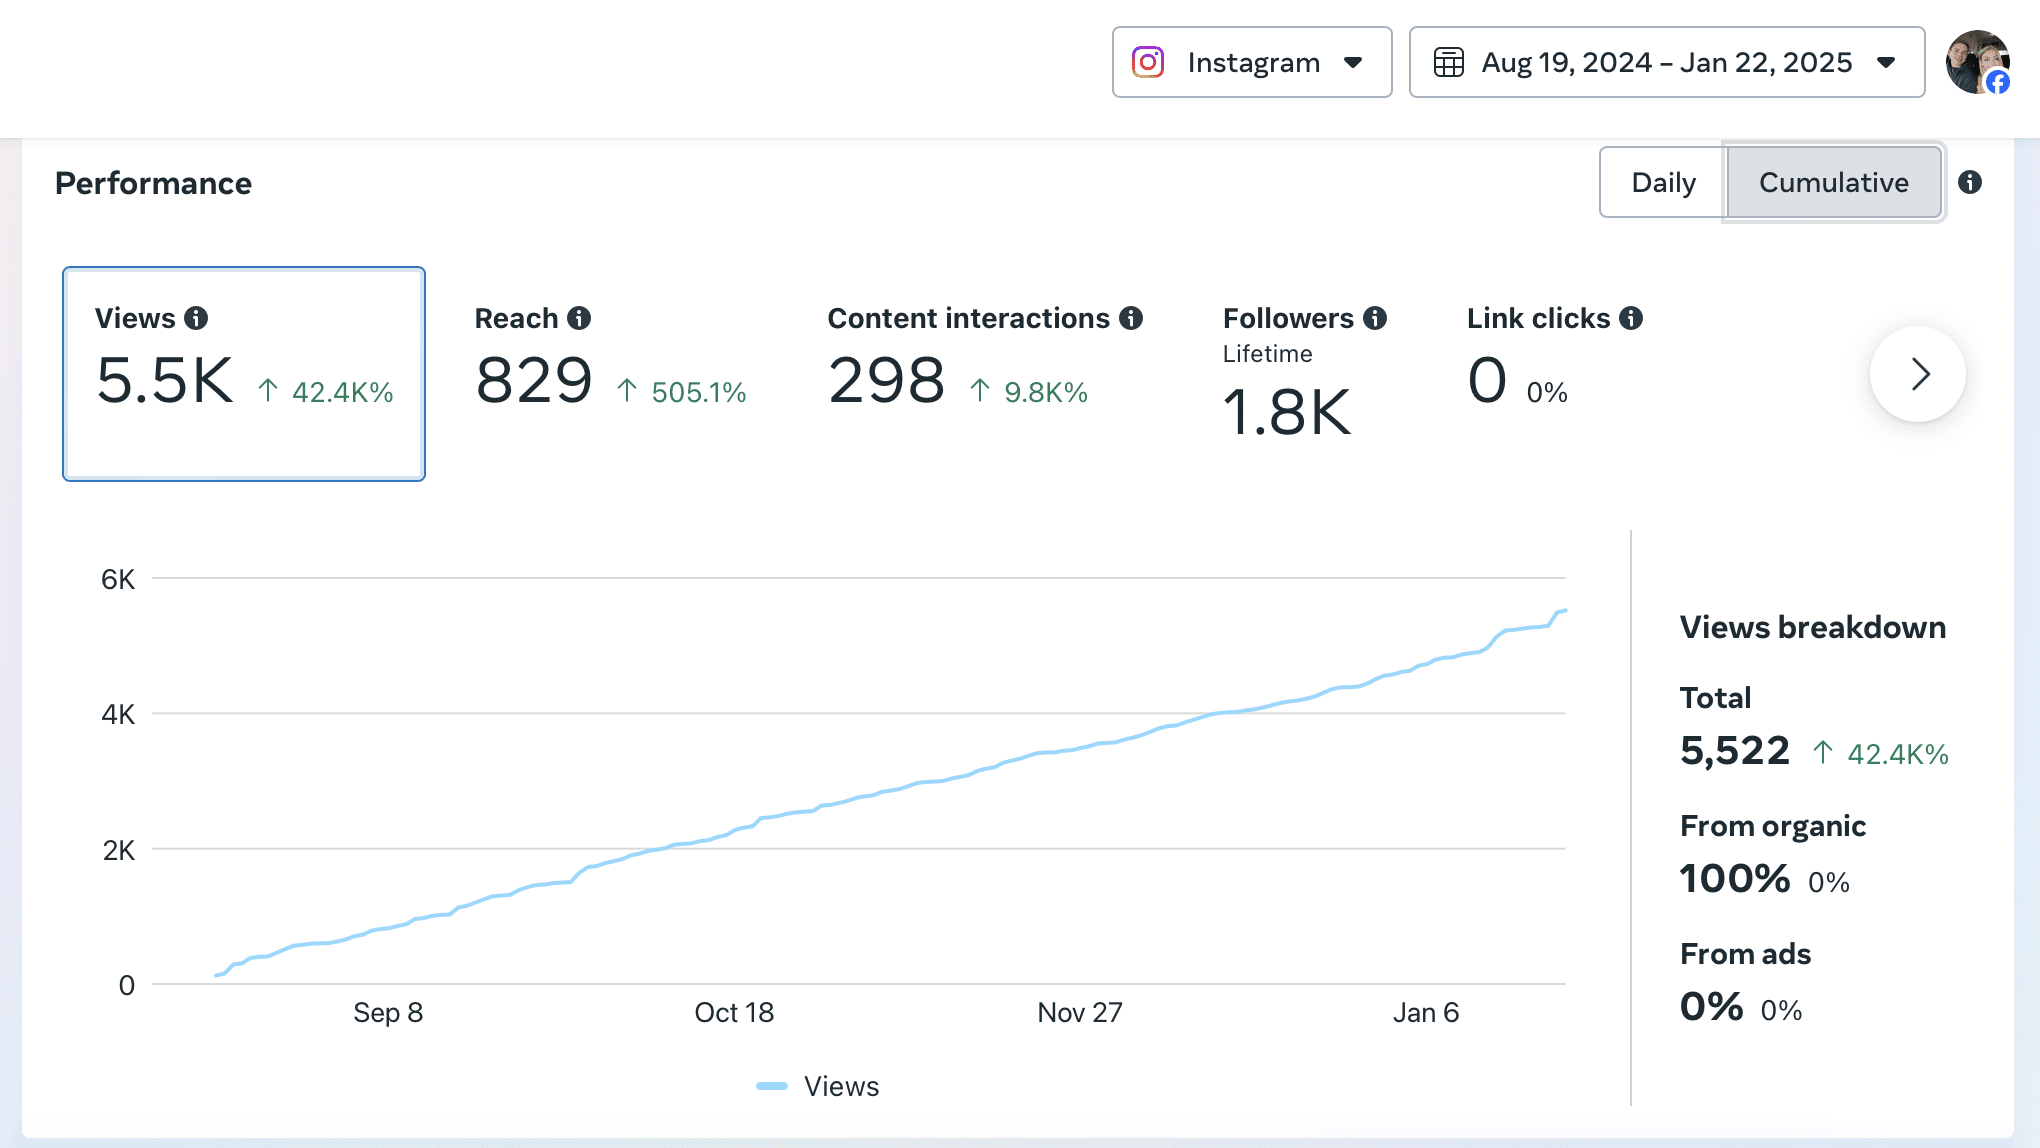Click the end of the Views line chart
2040x1148 pixels.
[x=1565, y=610]
